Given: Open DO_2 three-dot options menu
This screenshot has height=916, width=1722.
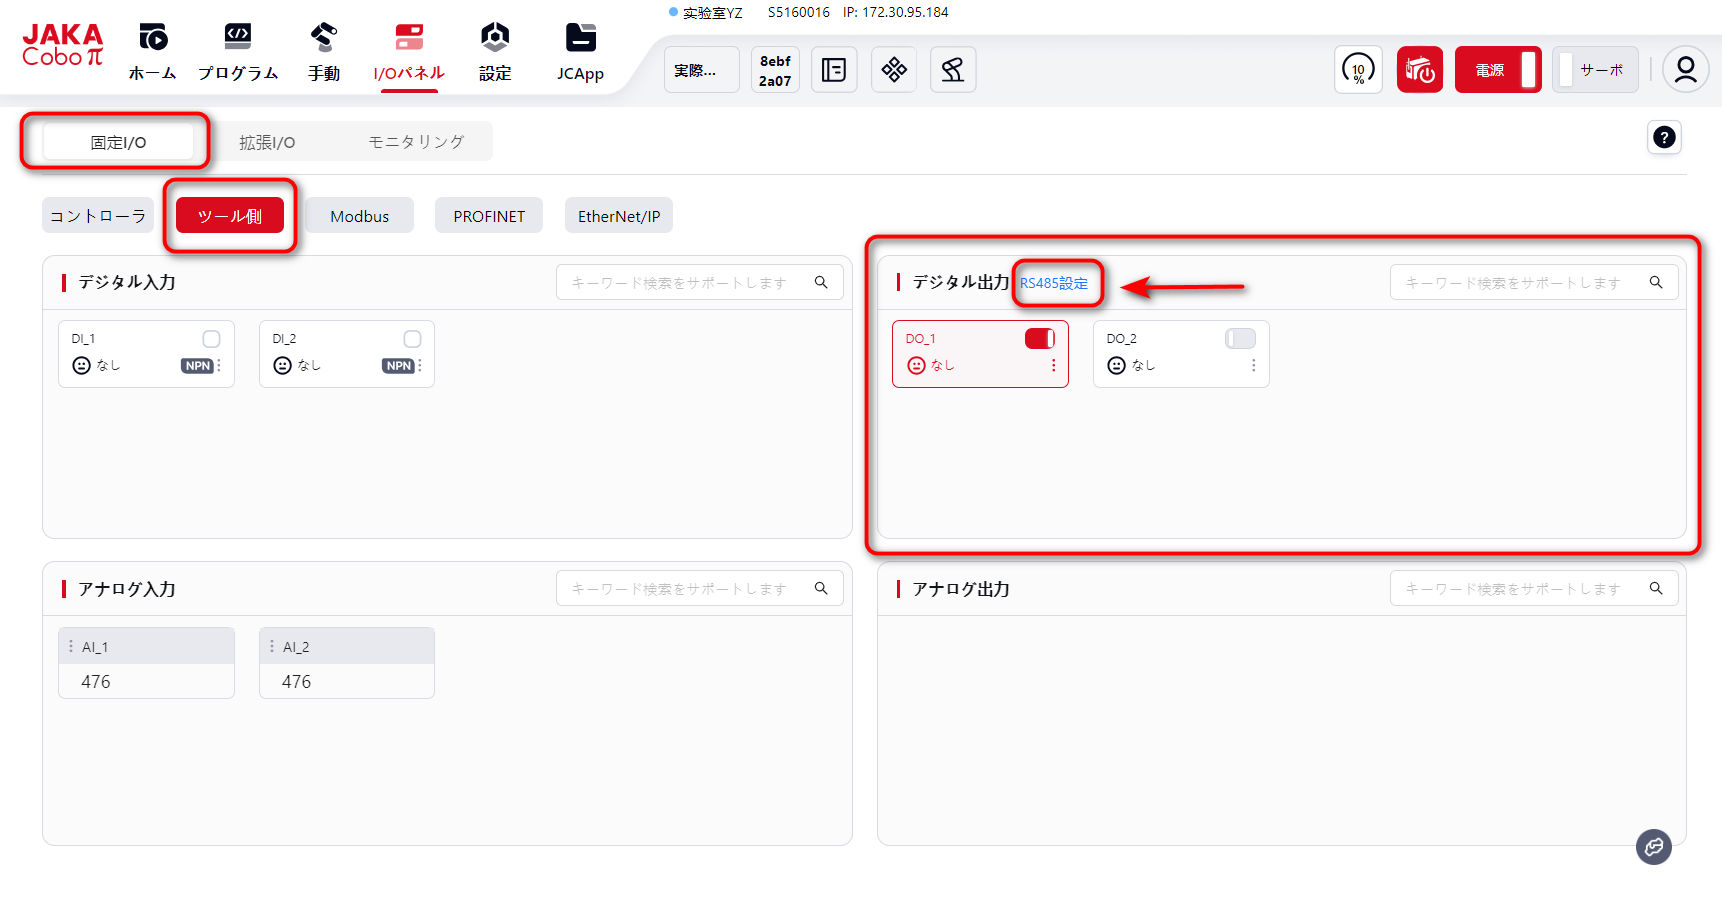Looking at the screenshot, I should 1253,366.
